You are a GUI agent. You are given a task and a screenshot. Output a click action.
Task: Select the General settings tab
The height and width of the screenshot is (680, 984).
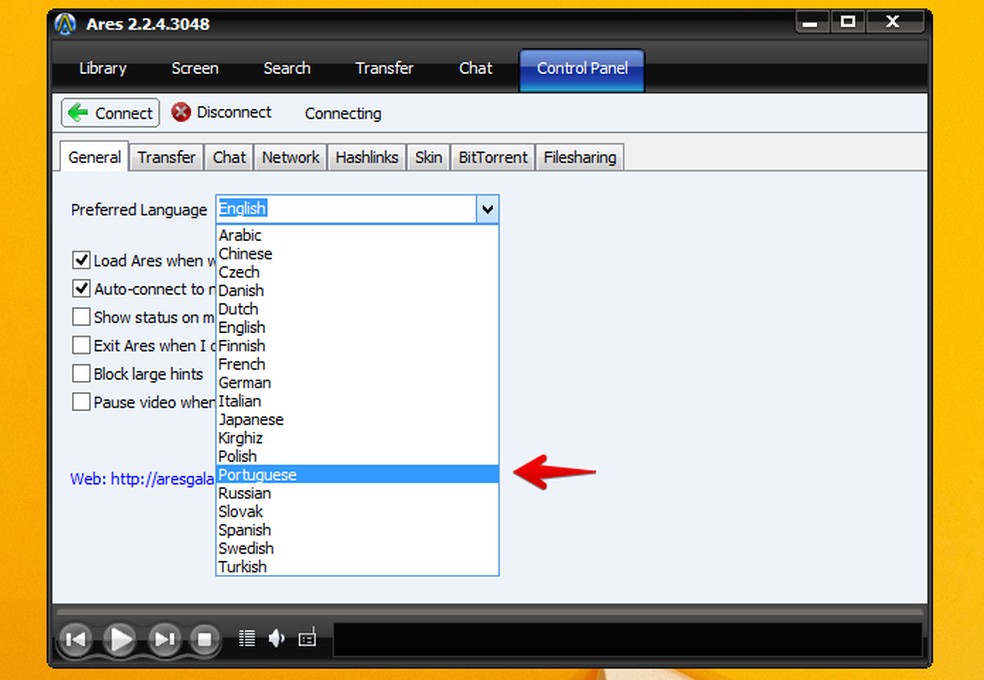click(95, 157)
